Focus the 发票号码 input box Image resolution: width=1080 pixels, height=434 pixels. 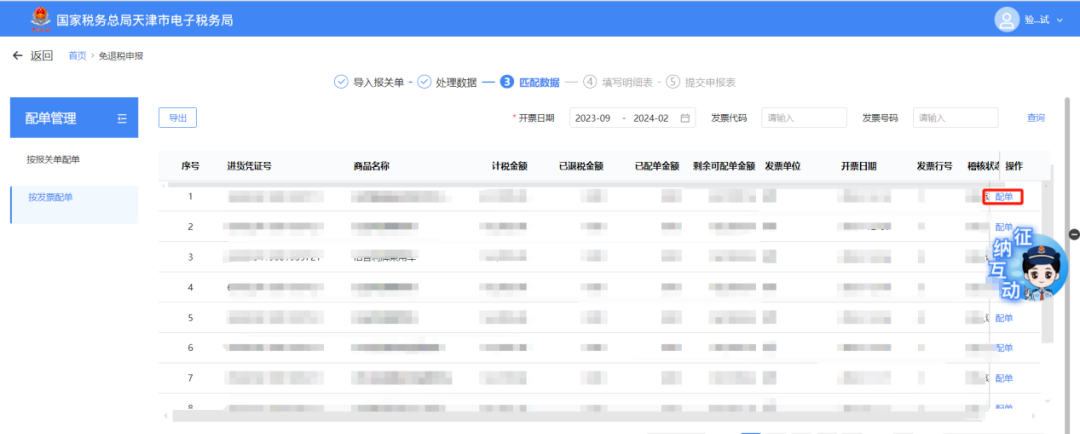pyautogui.click(x=955, y=118)
